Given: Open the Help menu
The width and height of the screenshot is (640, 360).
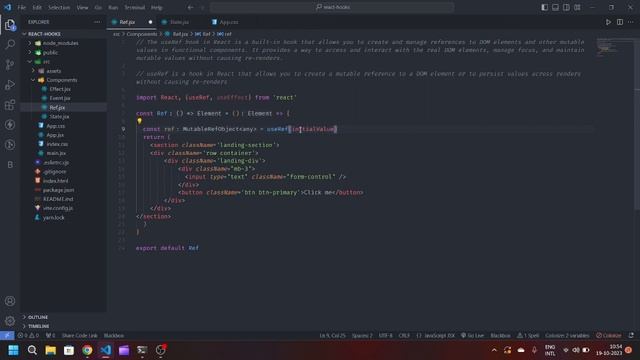Looking at the screenshot, I should (x=157, y=7).
